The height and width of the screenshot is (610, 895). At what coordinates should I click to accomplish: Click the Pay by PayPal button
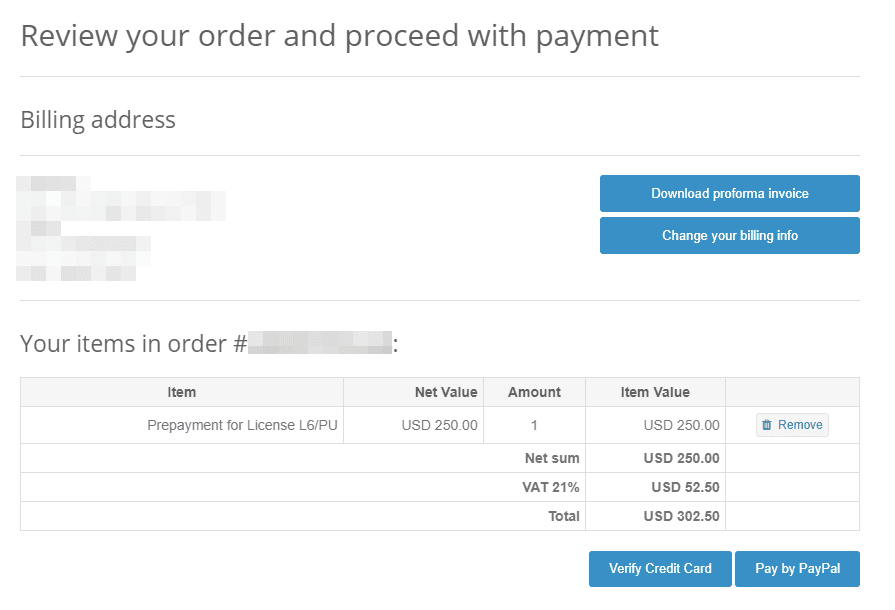pyautogui.click(x=797, y=568)
